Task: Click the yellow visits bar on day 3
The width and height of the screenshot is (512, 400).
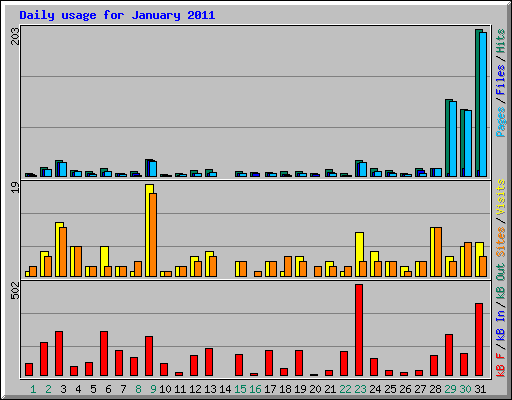Action: pyautogui.click(x=59, y=249)
